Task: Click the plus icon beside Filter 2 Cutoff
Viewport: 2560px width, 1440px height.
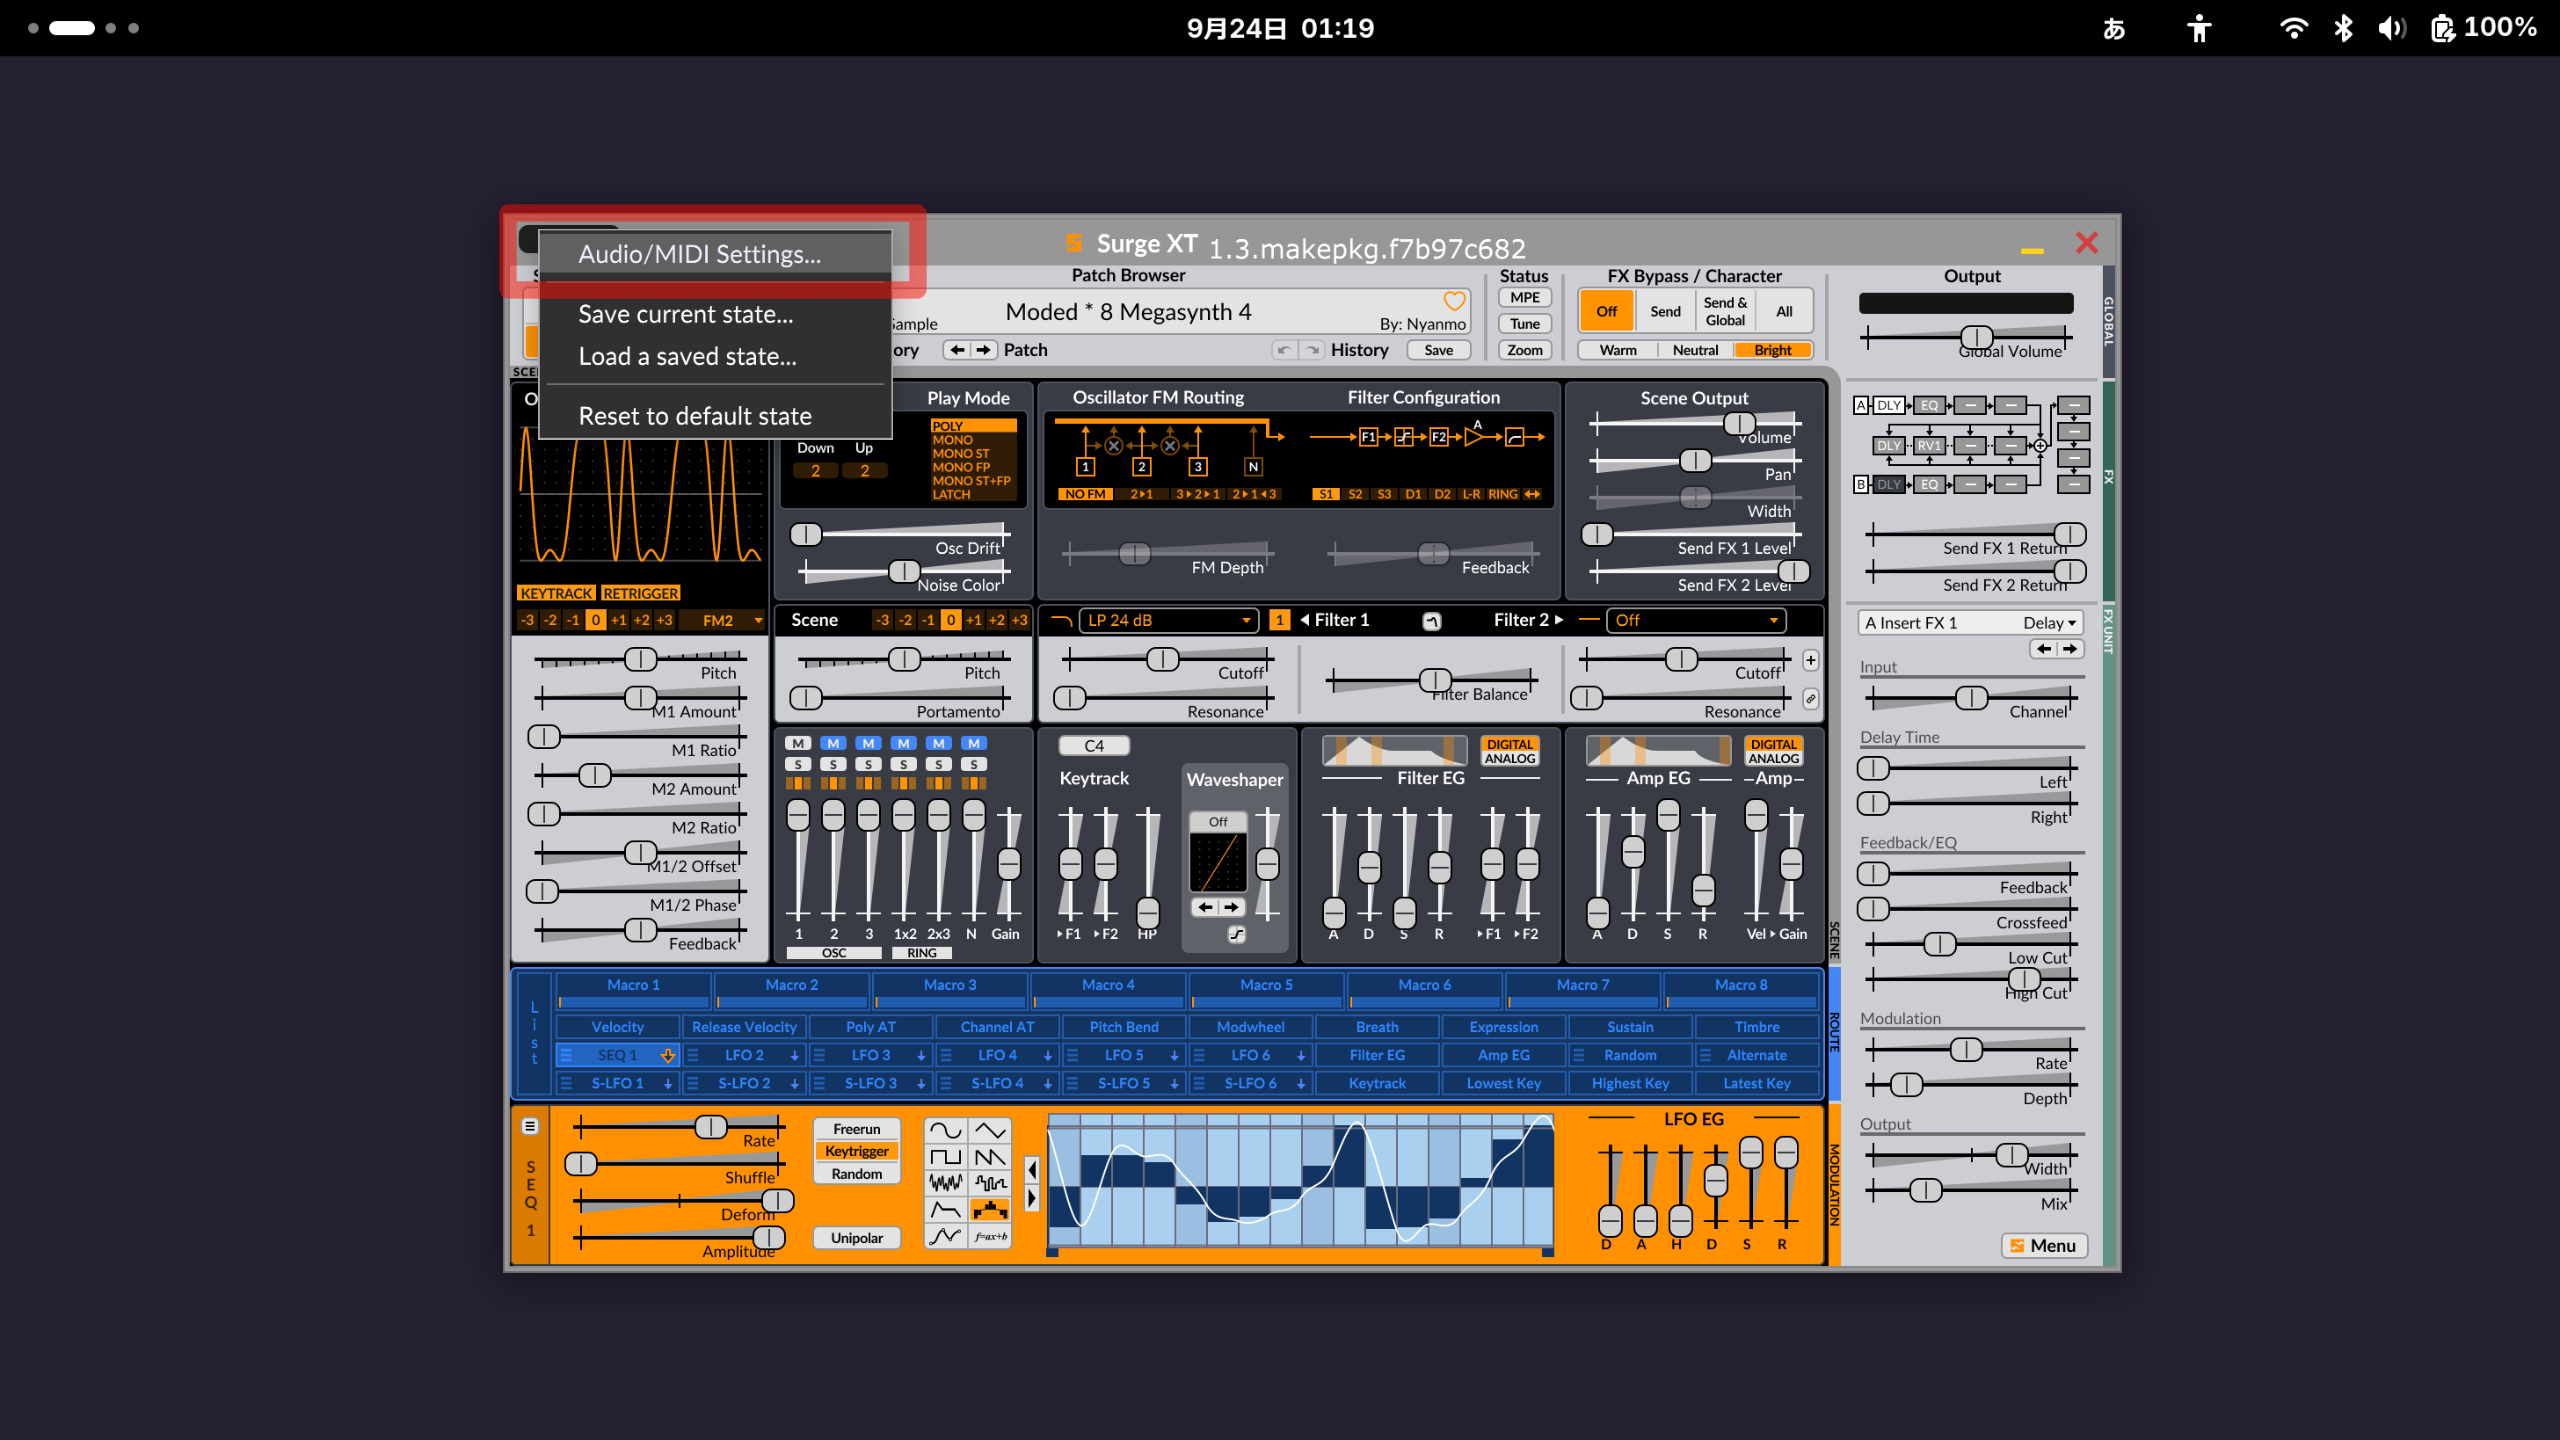Action: tap(1810, 660)
